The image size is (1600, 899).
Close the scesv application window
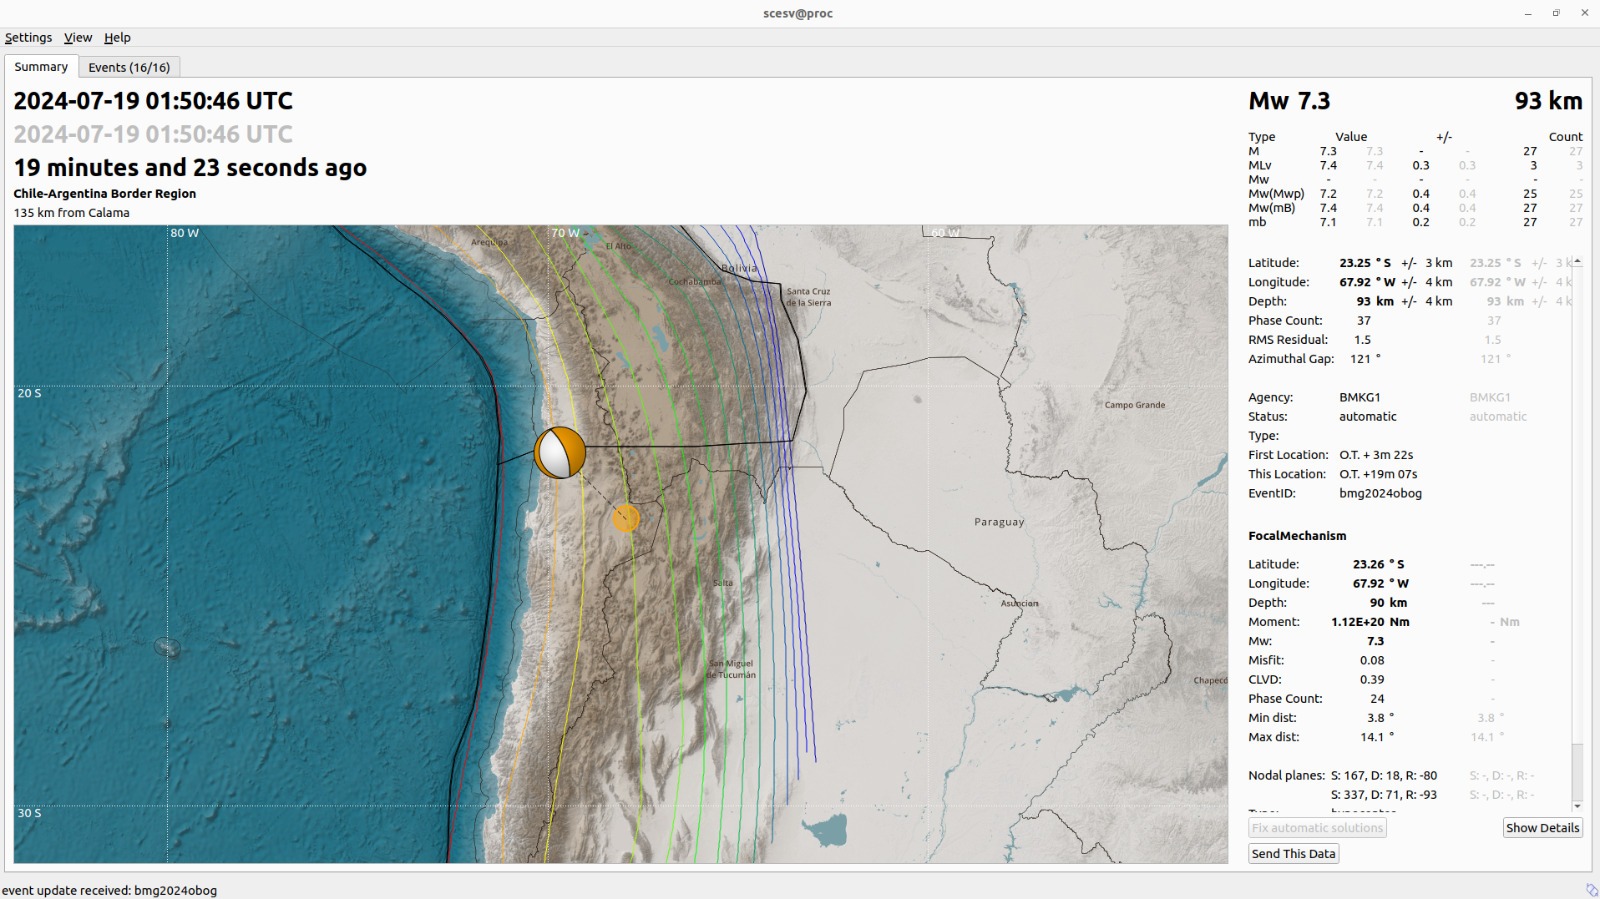(x=1584, y=13)
